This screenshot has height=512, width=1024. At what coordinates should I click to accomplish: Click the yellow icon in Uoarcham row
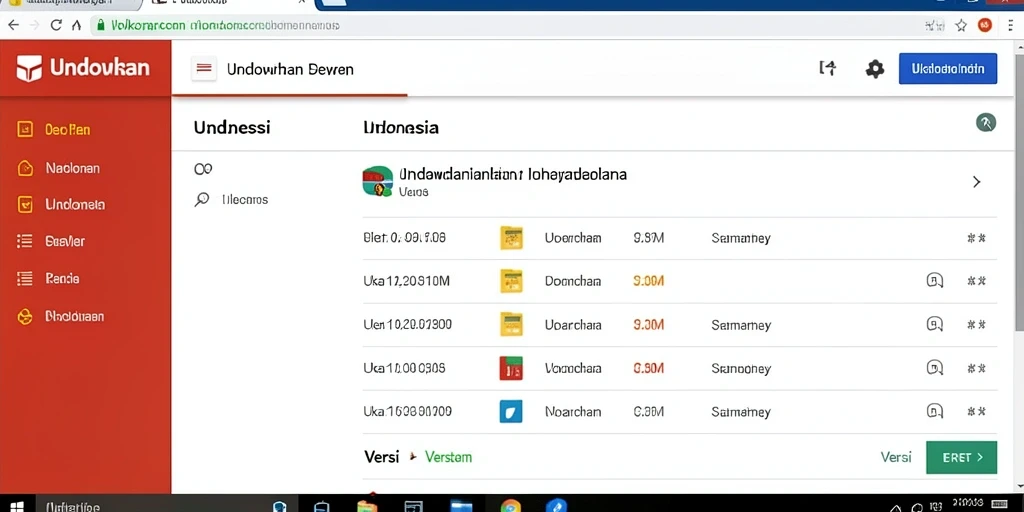click(511, 238)
